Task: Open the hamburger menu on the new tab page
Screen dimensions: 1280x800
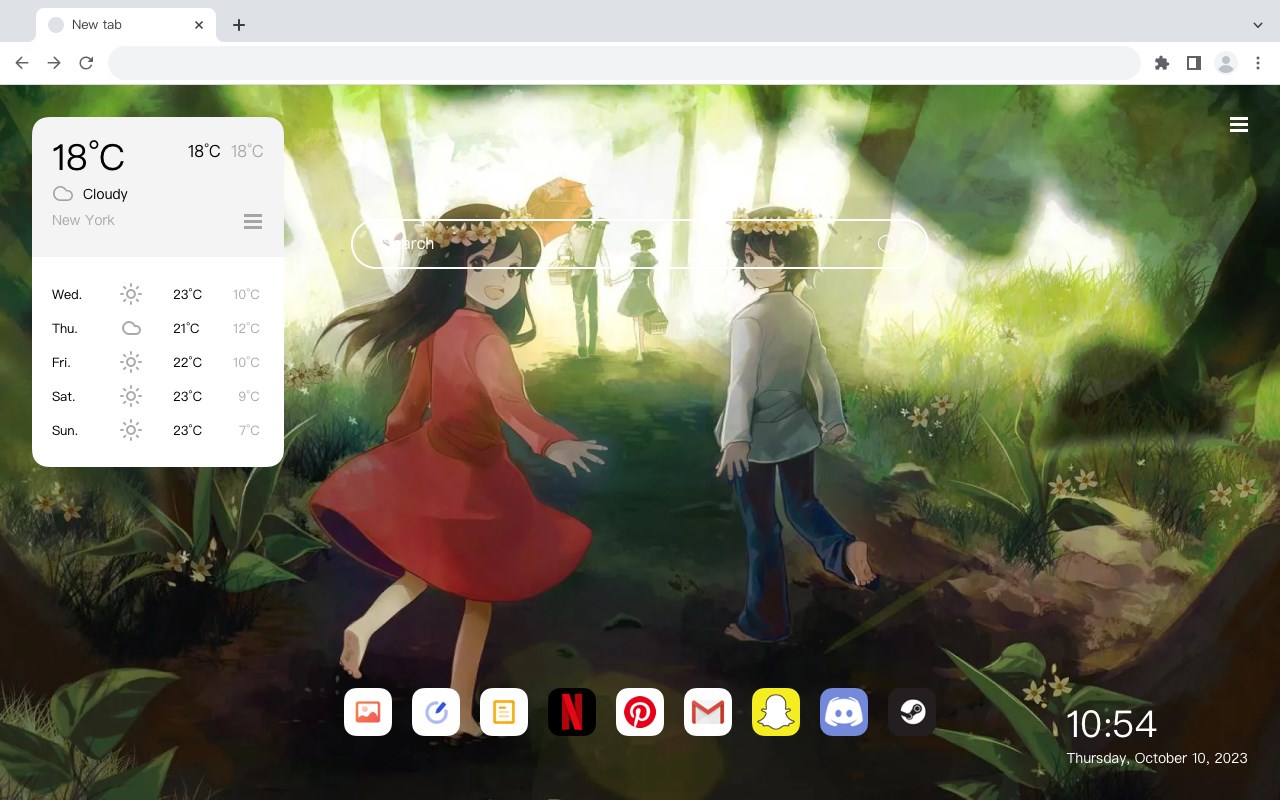Action: point(1239,125)
